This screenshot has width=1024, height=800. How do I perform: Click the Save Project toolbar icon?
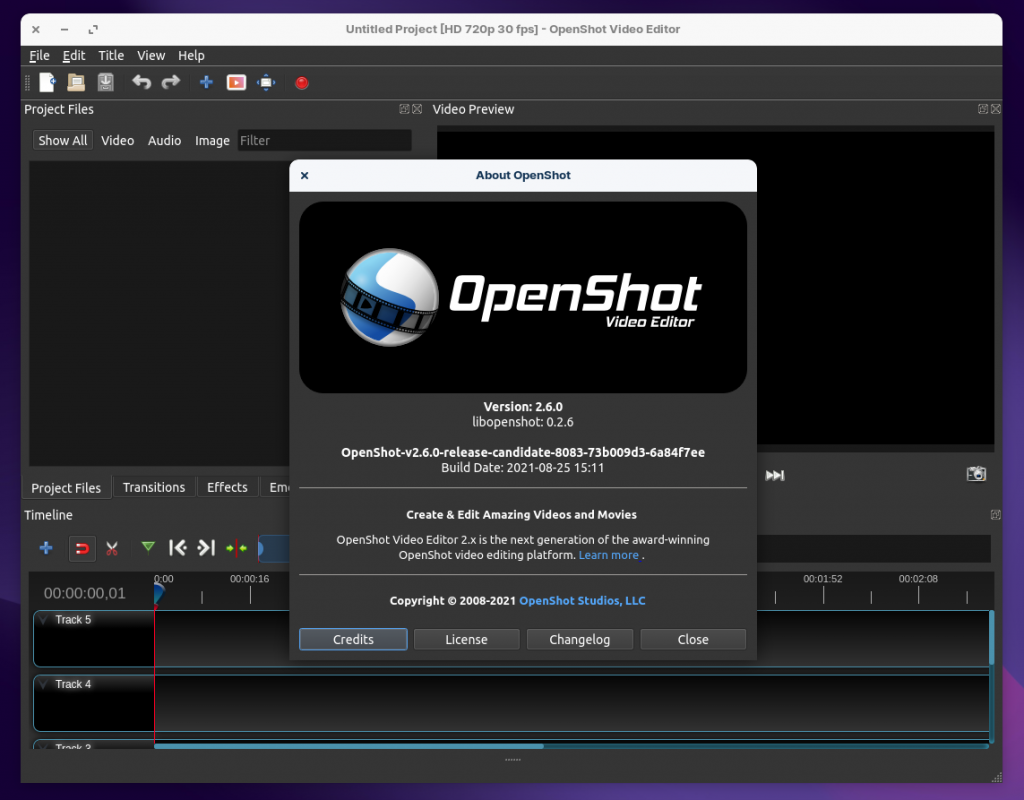coord(105,83)
